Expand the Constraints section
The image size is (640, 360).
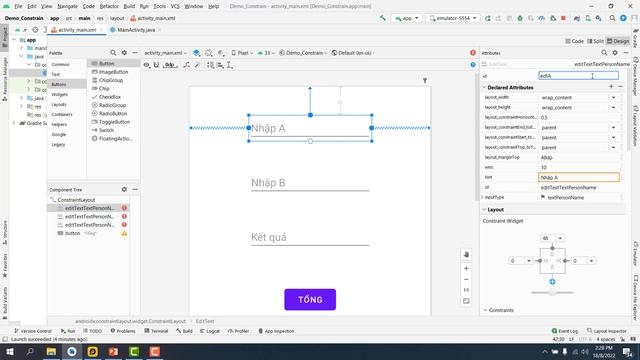tap(485, 310)
